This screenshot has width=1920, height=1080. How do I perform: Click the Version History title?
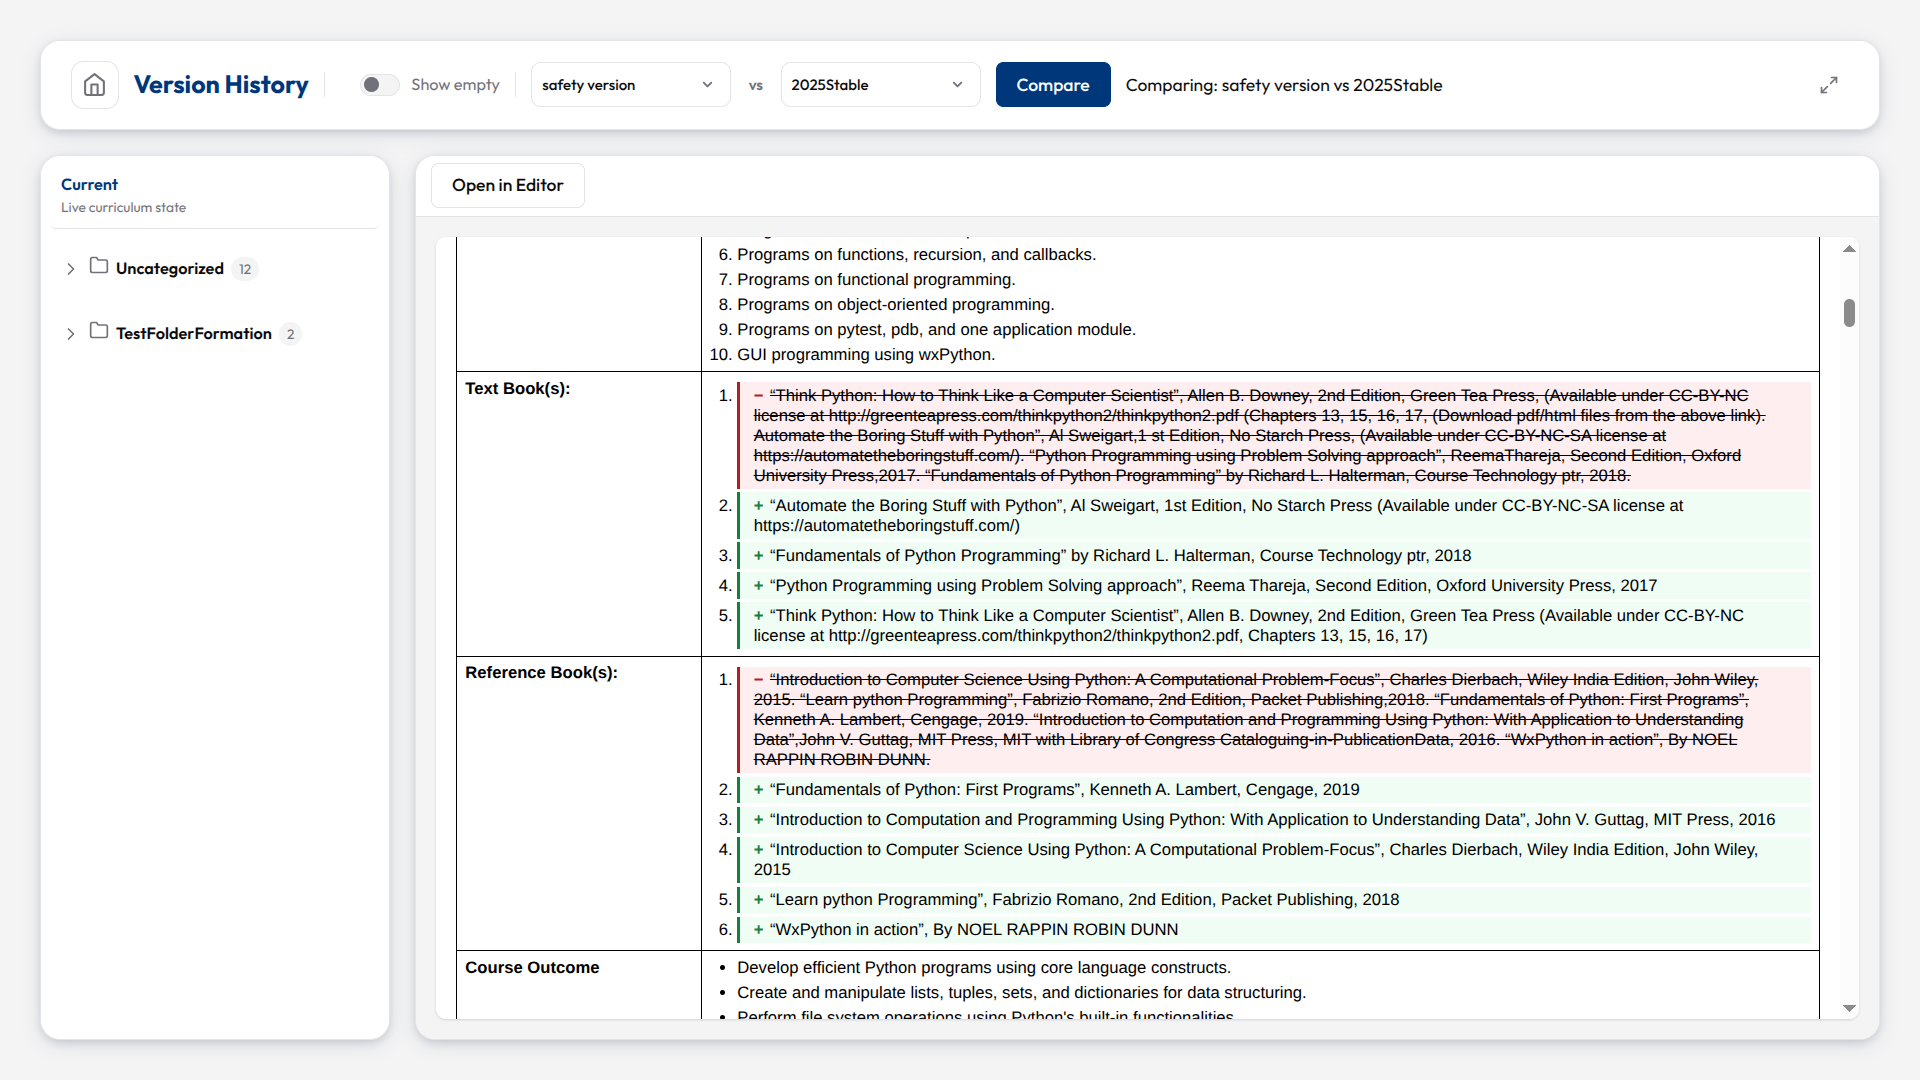point(221,85)
